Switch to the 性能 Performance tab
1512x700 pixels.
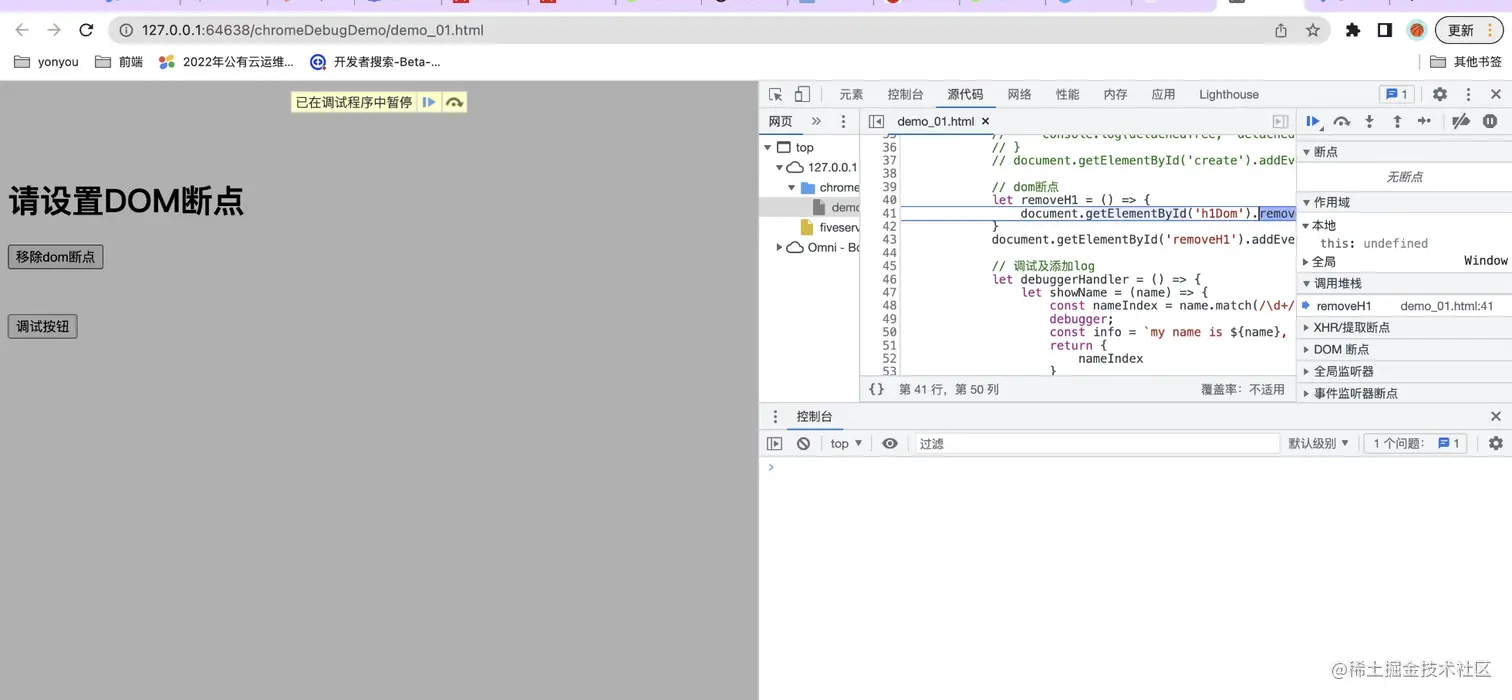click(1067, 94)
